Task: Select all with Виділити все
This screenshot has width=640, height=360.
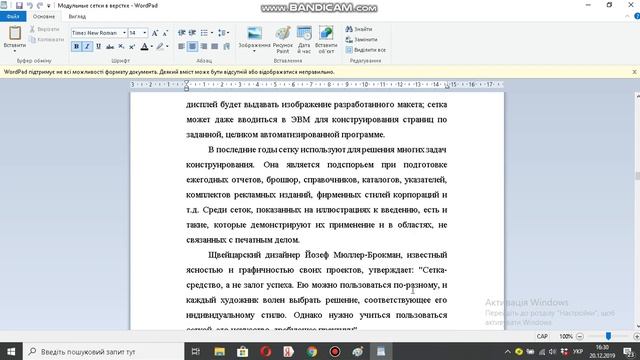Action: (365, 50)
